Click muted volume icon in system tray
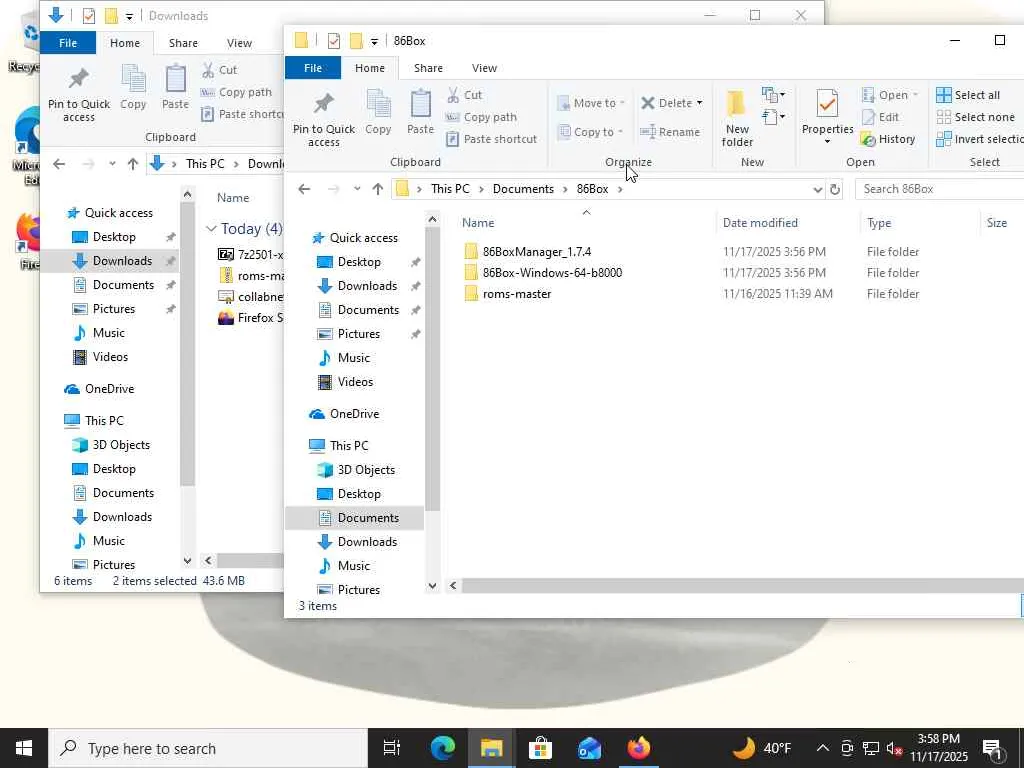Screen dimensions: 1024x768 894,748
